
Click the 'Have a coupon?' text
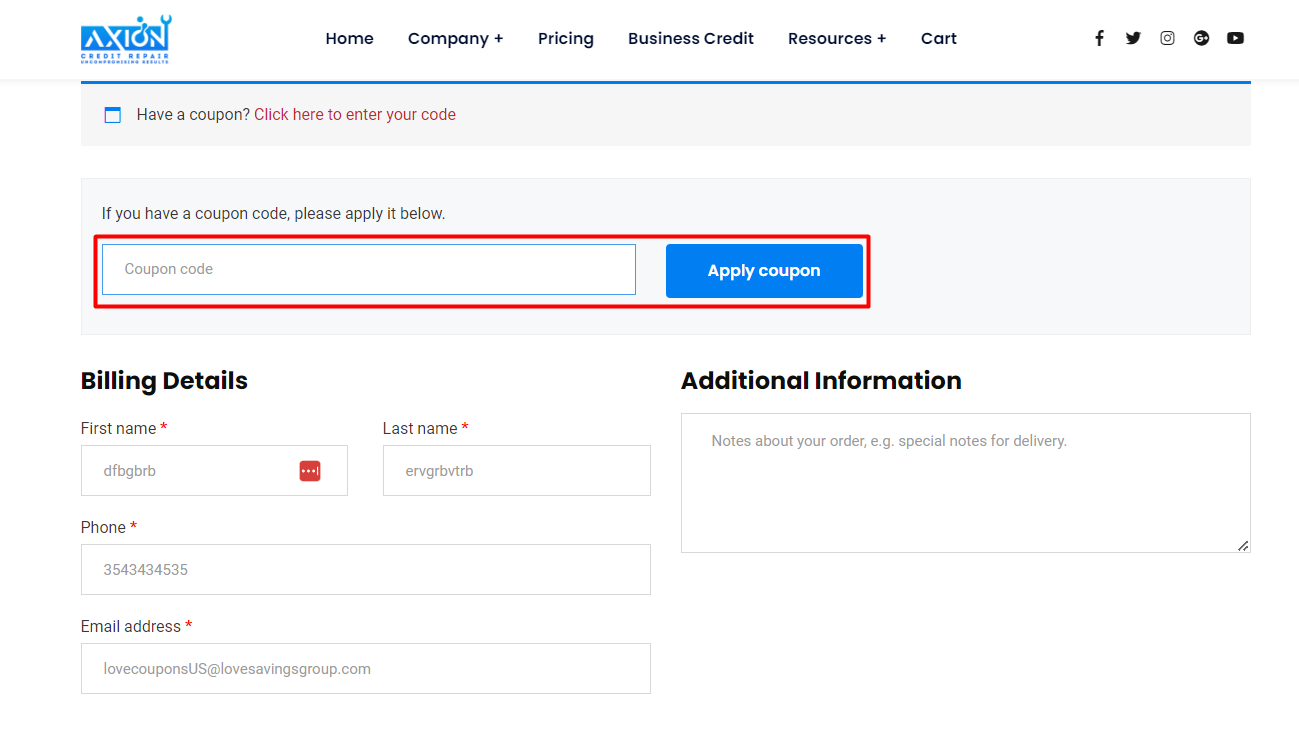pos(193,115)
